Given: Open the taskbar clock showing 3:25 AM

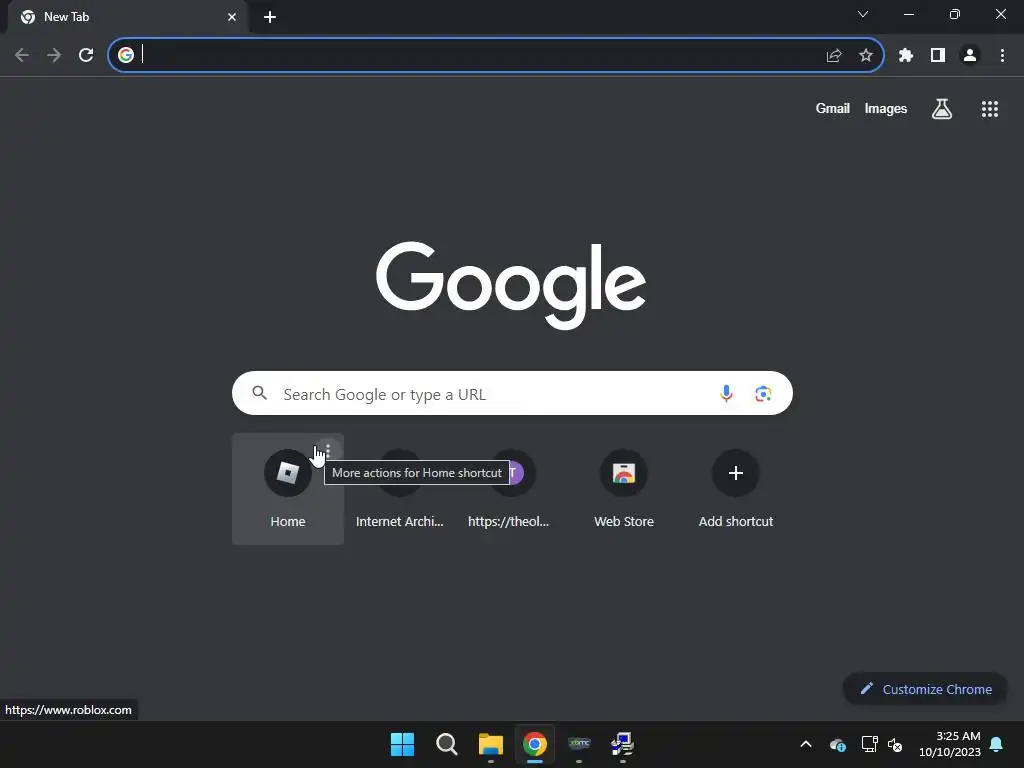Looking at the screenshot, I should coord(950,744).
